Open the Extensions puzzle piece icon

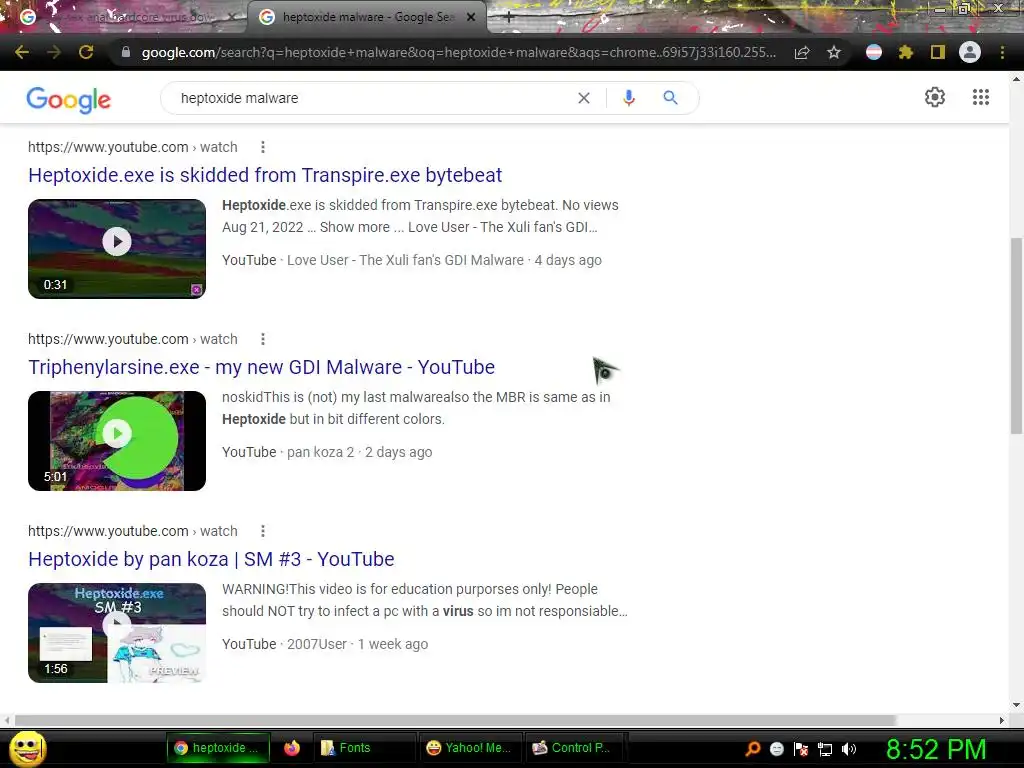click(905, 52)
